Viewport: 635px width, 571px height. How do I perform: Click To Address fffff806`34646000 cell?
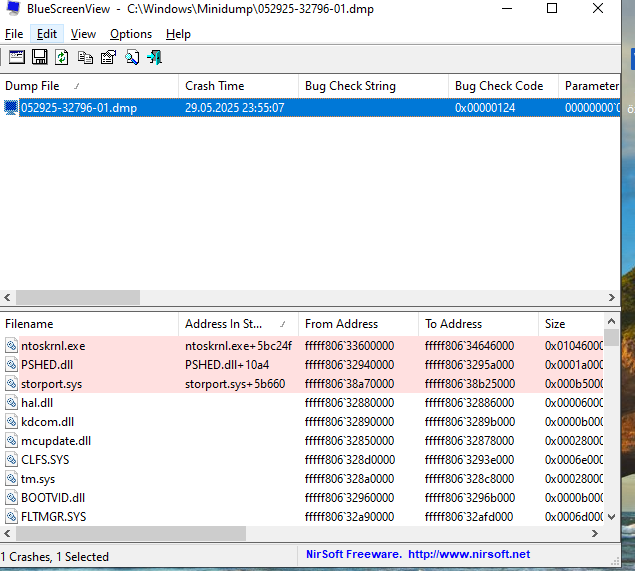(x=469, y=345)
